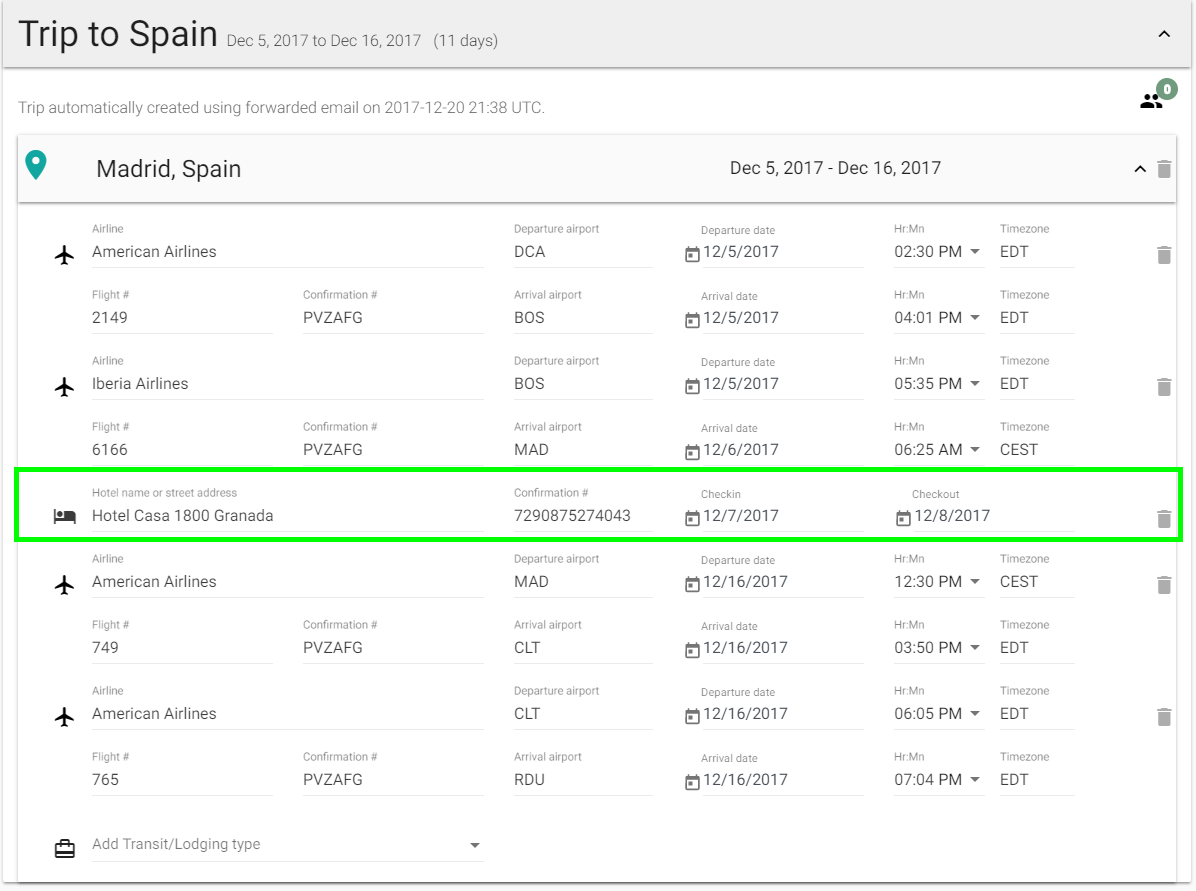Click the briefcase icon by Add Transit/Lodging
The image size is (1196, 891).
[65, 848]
